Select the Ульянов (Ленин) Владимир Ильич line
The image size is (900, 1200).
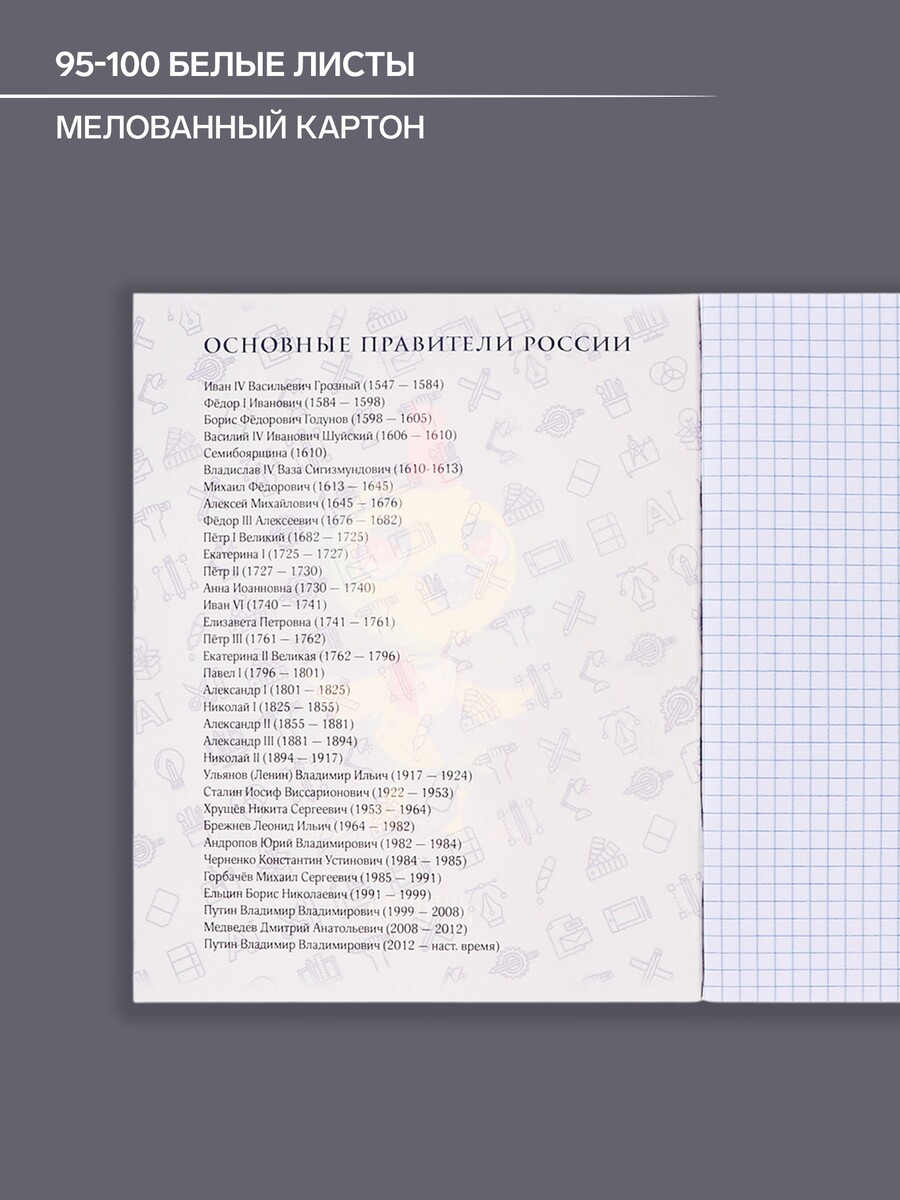(x=337, y=775)
